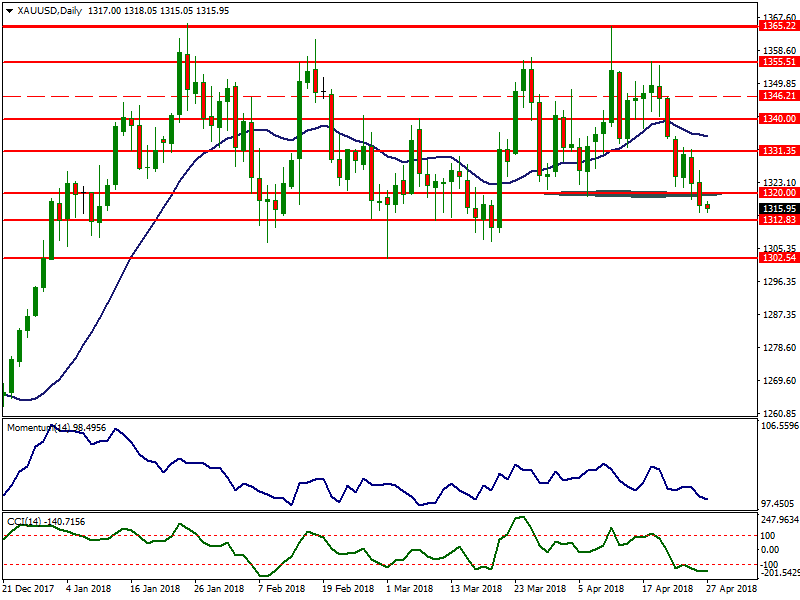Select the 1312.83 support level label
Image resolution: width=800 pixels, height=600 pixels.
click(x=778, y=220)
